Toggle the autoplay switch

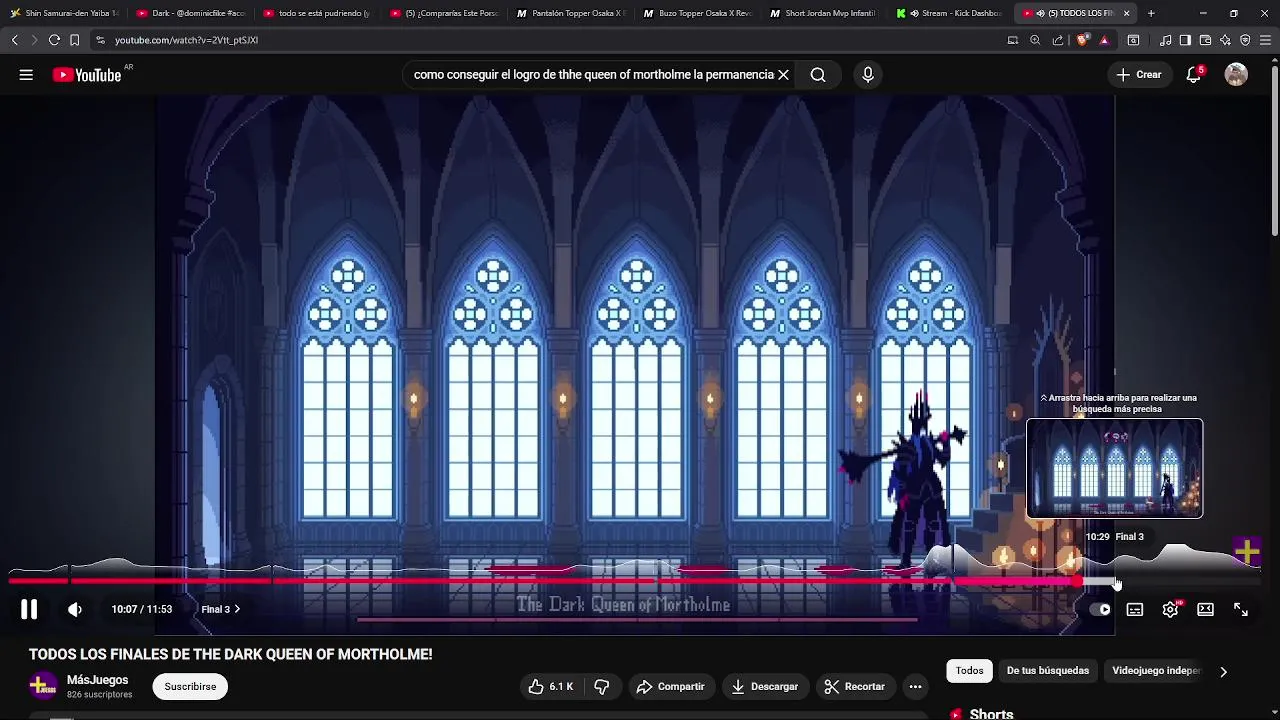pyautogui.click(x=1100, y=609)
